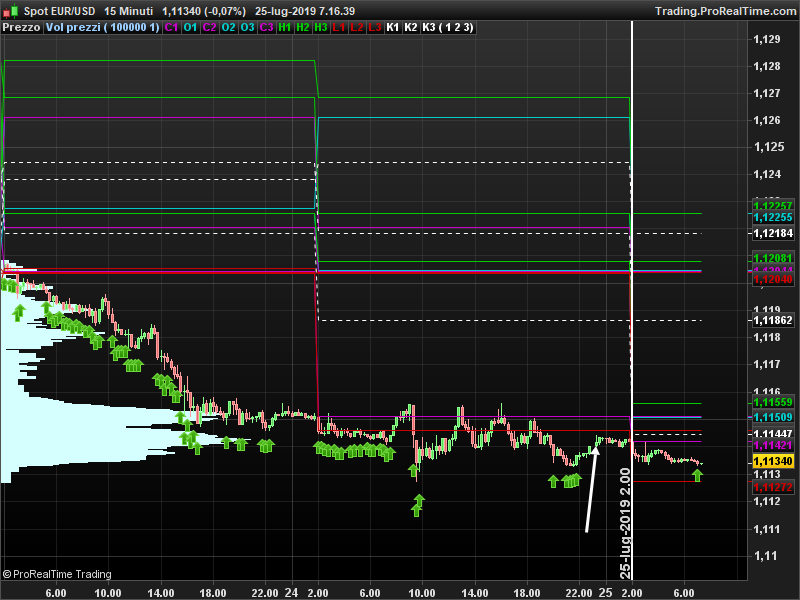This screenshot has height=600, width=800.
Task: Select the red L1 indicator label
Action: point(339,28)
